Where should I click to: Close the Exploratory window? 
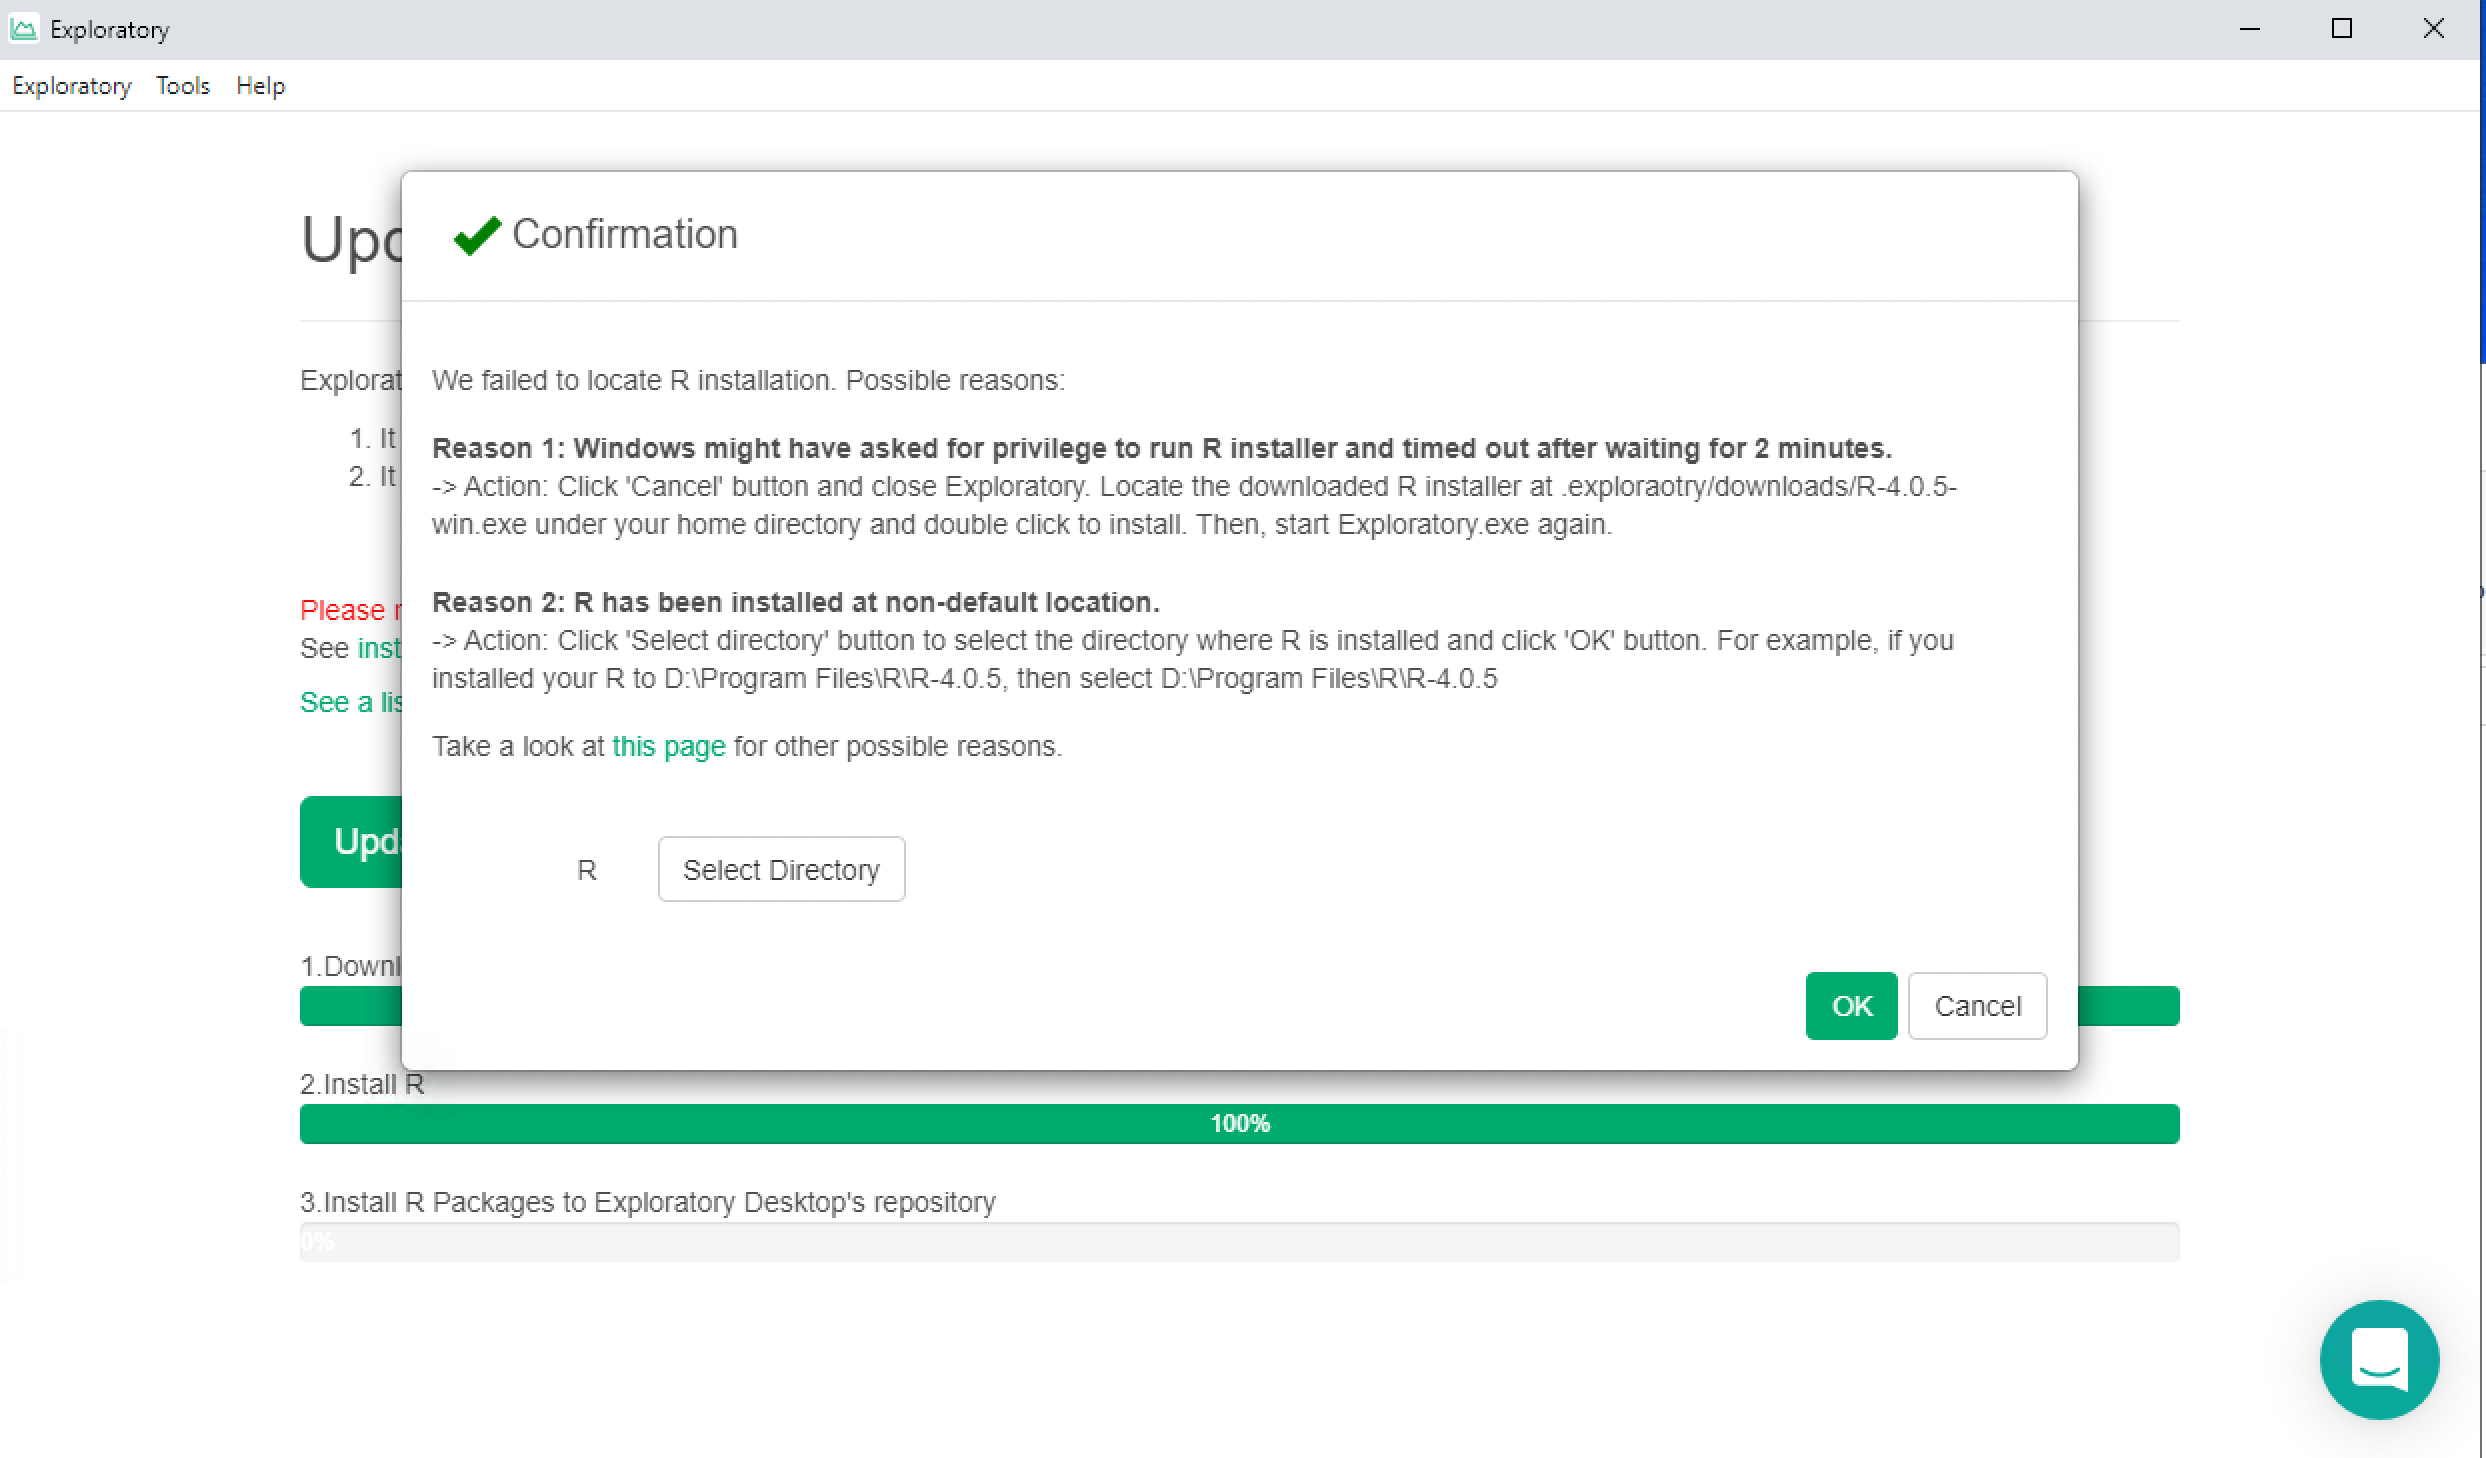point(2433,29)
